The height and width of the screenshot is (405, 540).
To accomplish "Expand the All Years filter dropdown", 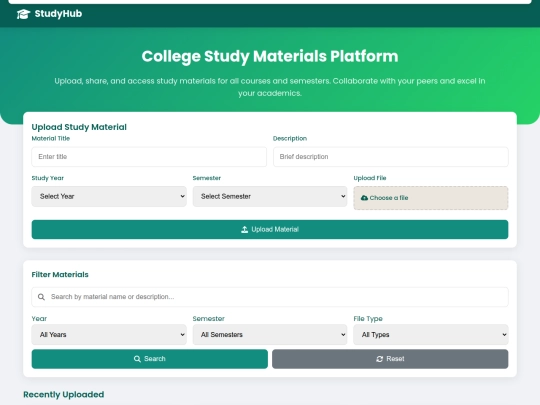I will (109, 334).
